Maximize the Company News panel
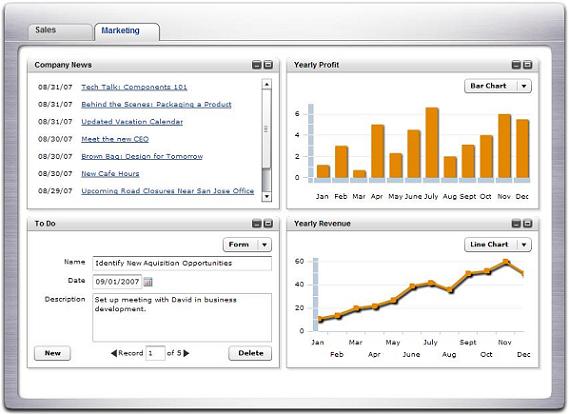 [x=268, y=65]
